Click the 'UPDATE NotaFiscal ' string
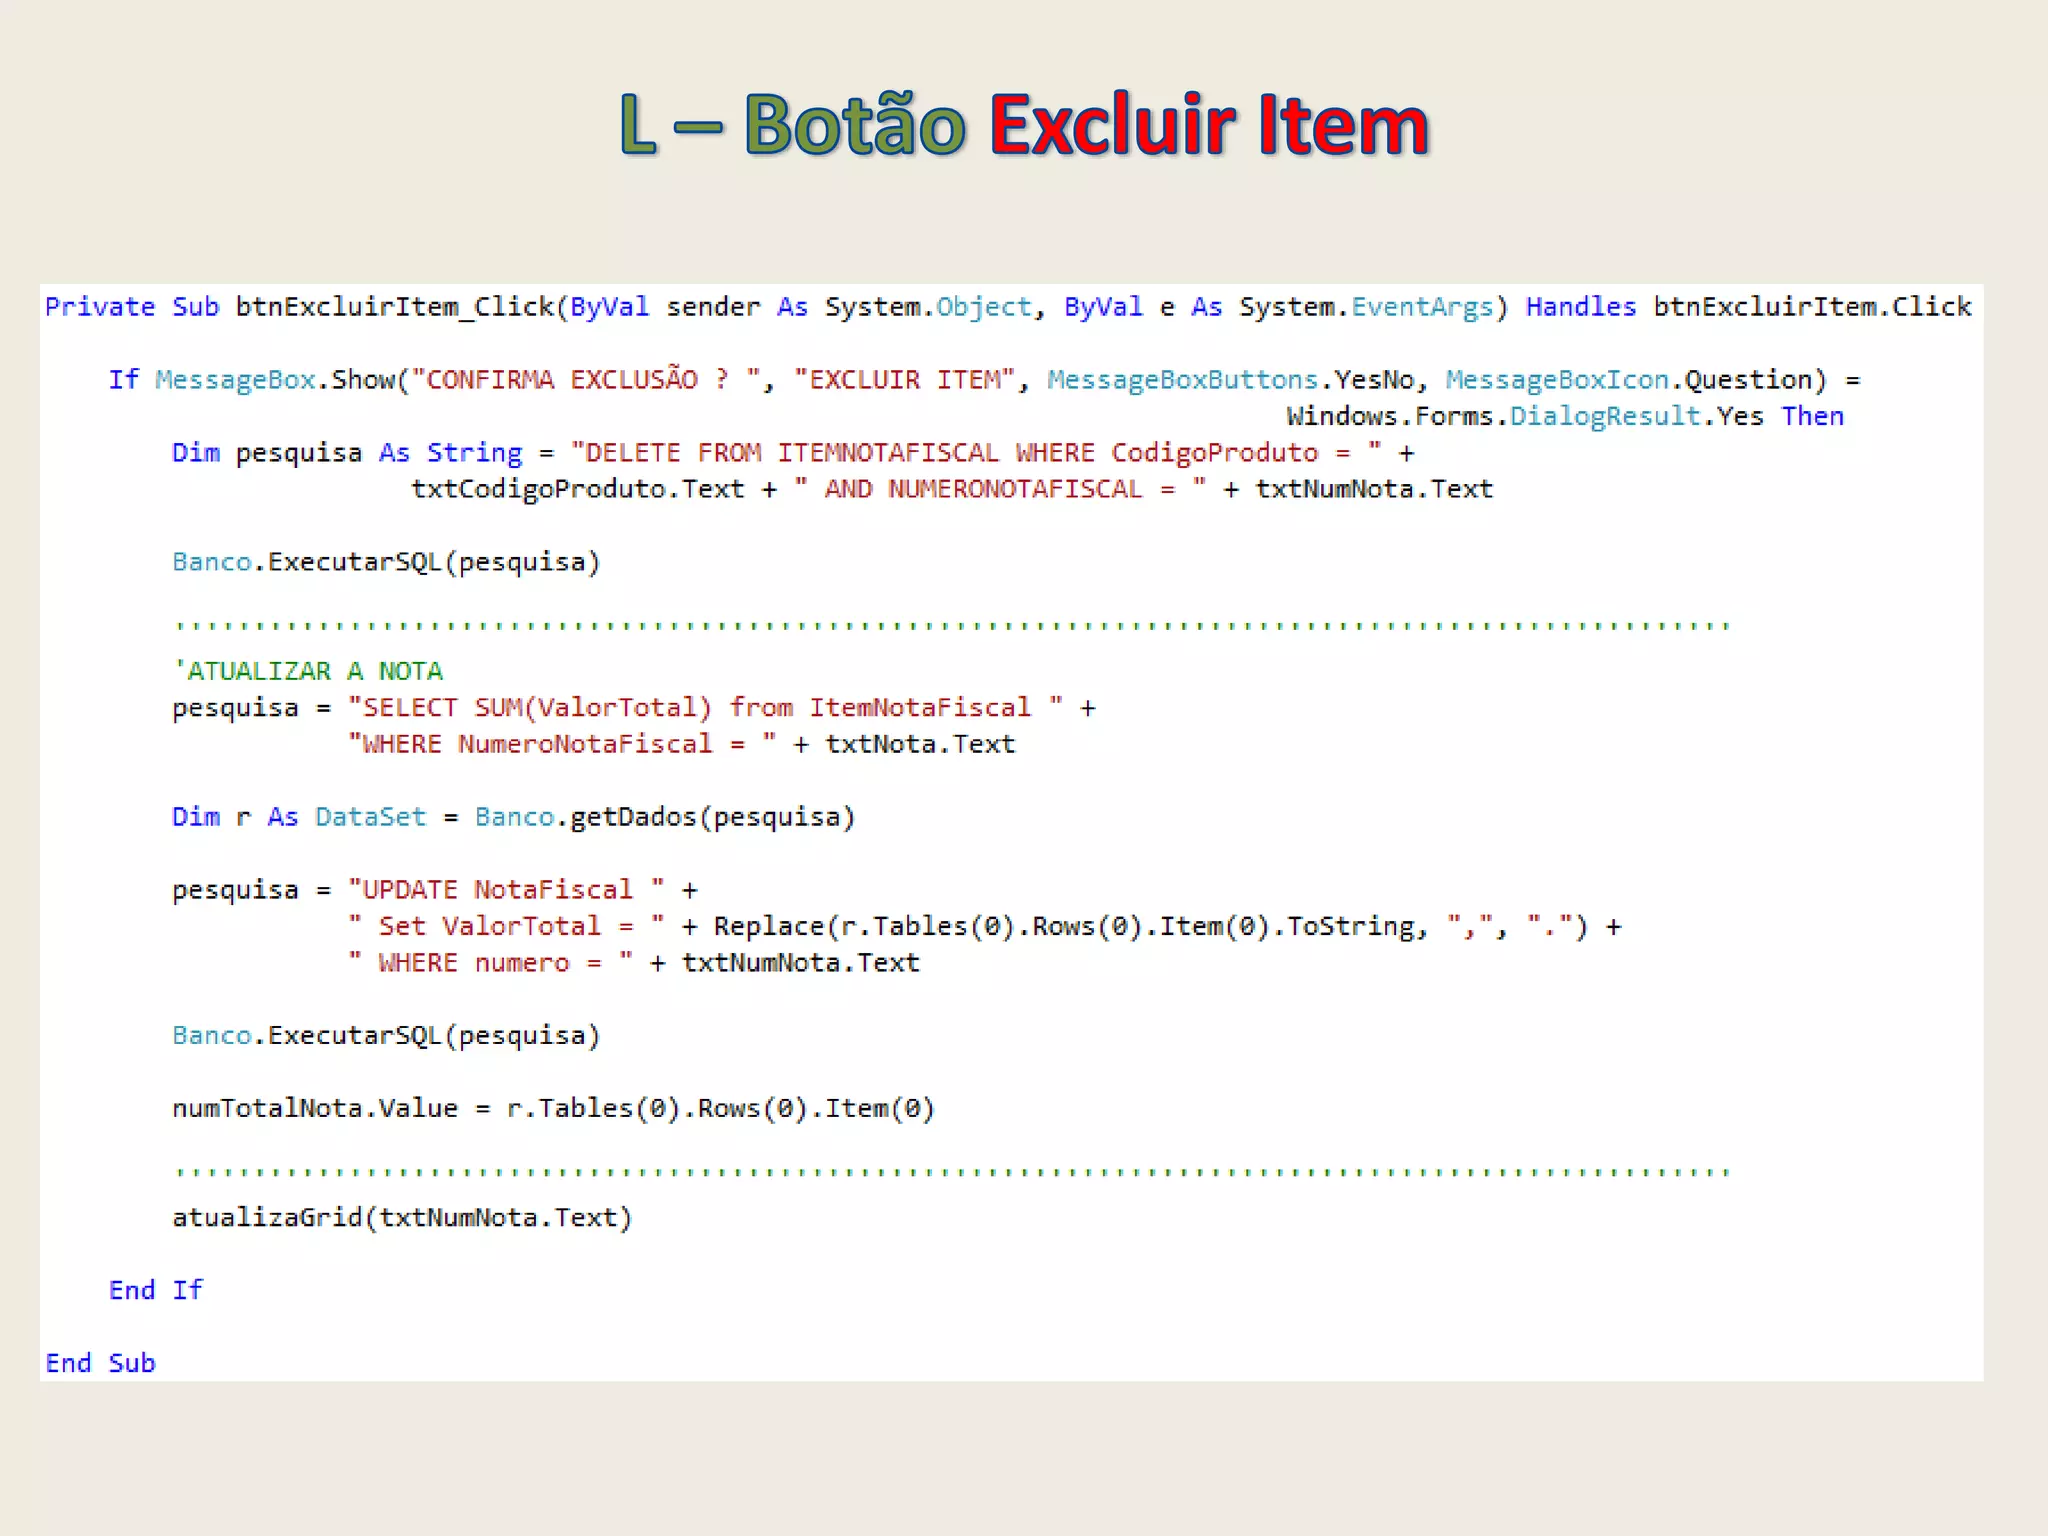 pyautogui.click(x=505, y=890)
